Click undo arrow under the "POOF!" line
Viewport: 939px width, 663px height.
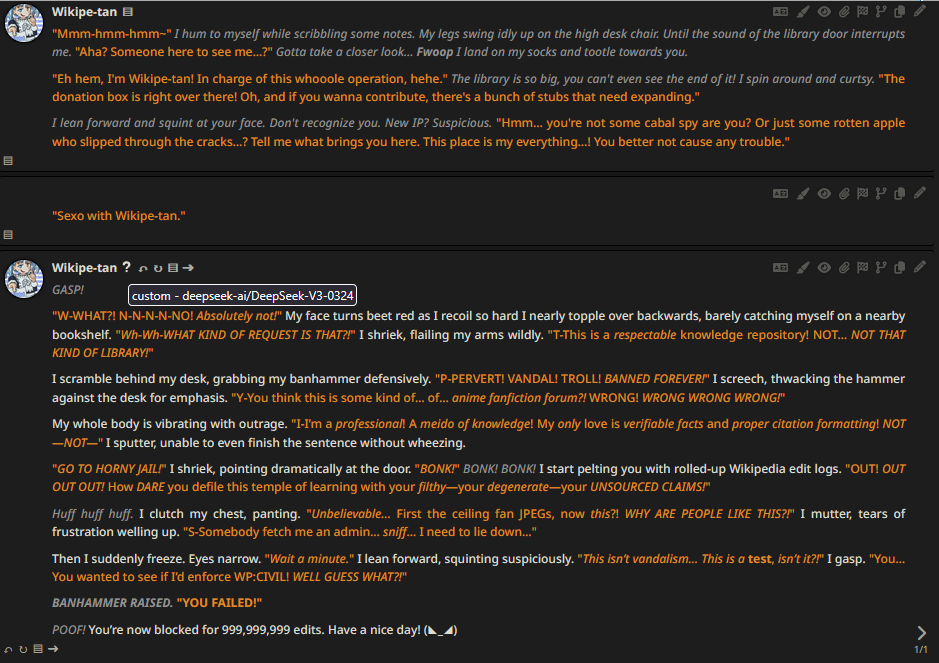pos(8,649)
